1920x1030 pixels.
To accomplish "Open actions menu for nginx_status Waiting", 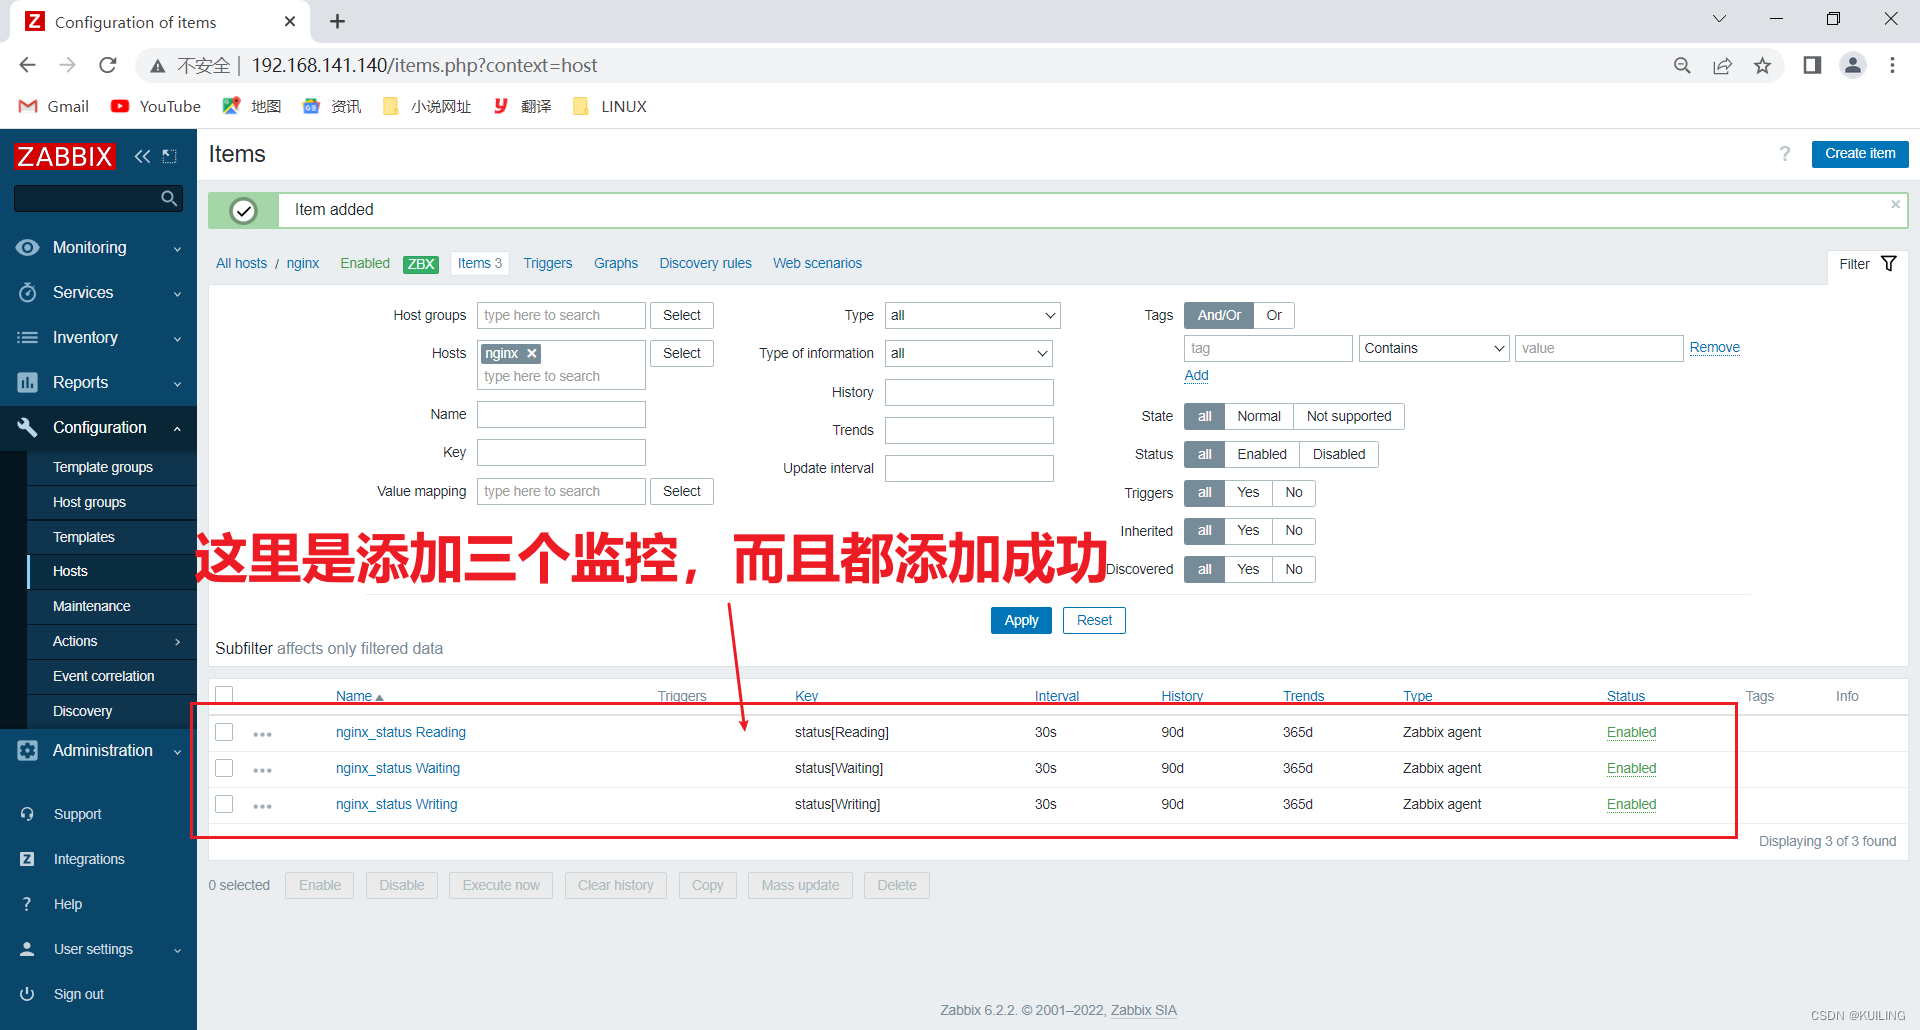I will 263,770.
